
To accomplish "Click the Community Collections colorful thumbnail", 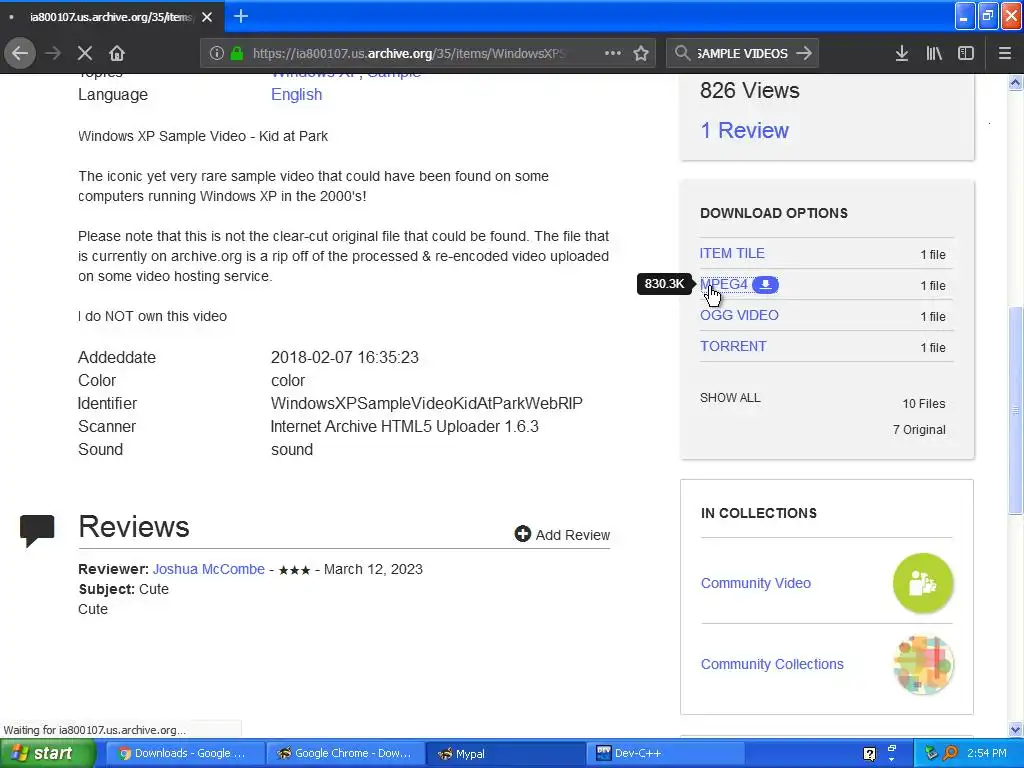I will tap(923, 665).
